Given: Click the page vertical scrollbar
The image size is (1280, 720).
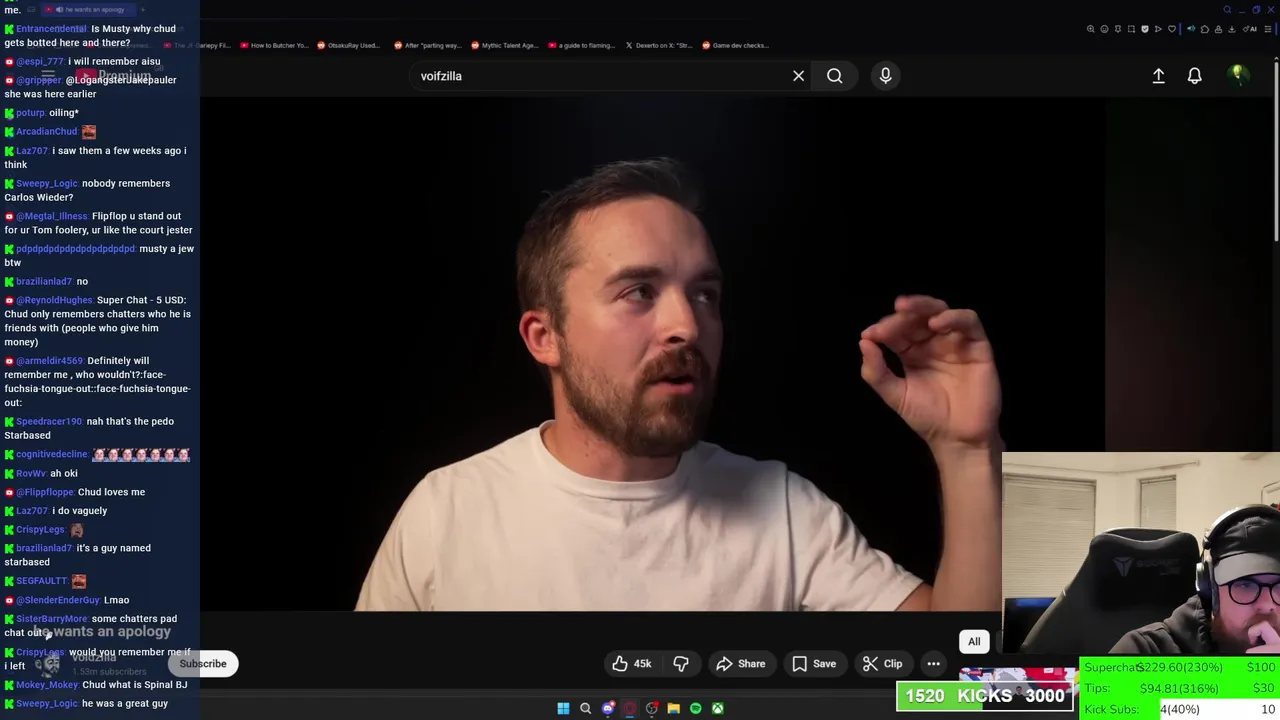Looking at the screenshot, I should [1276, 150].
